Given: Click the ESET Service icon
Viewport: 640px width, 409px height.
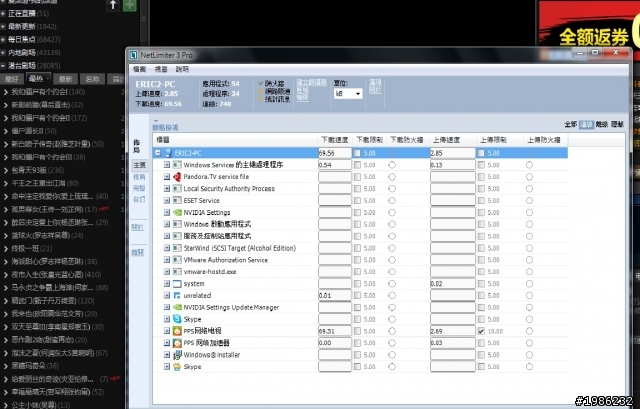Looking at the screenshot, I should pyautogui.click(x=177, y=200).
